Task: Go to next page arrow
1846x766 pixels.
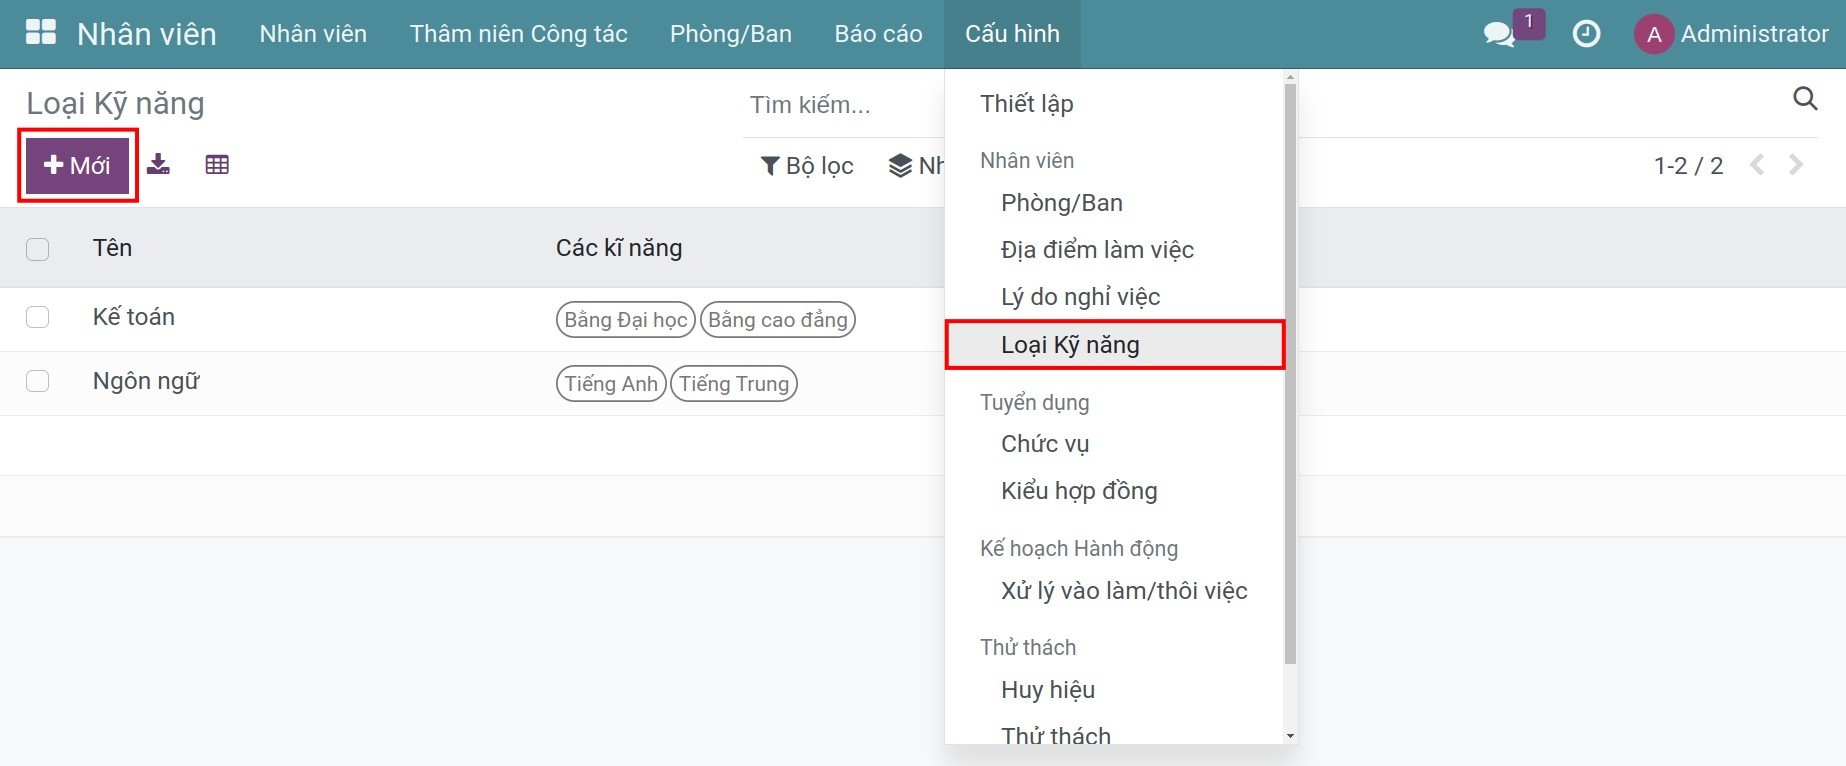Action: [x=1797, y=165]
